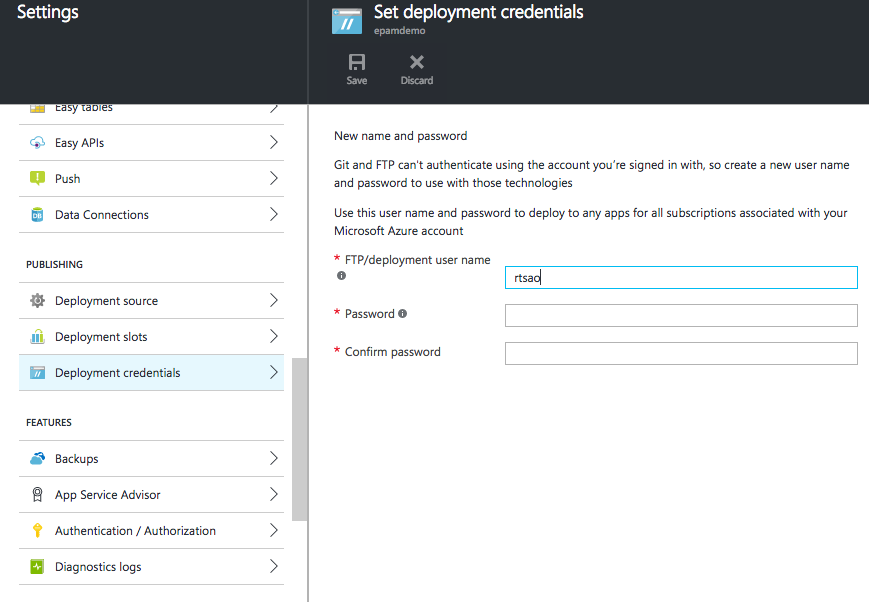Open Diagnostics logs
The height and width of the screenshot is (602, 869).
pyautogui.click(x=151, y=567)
